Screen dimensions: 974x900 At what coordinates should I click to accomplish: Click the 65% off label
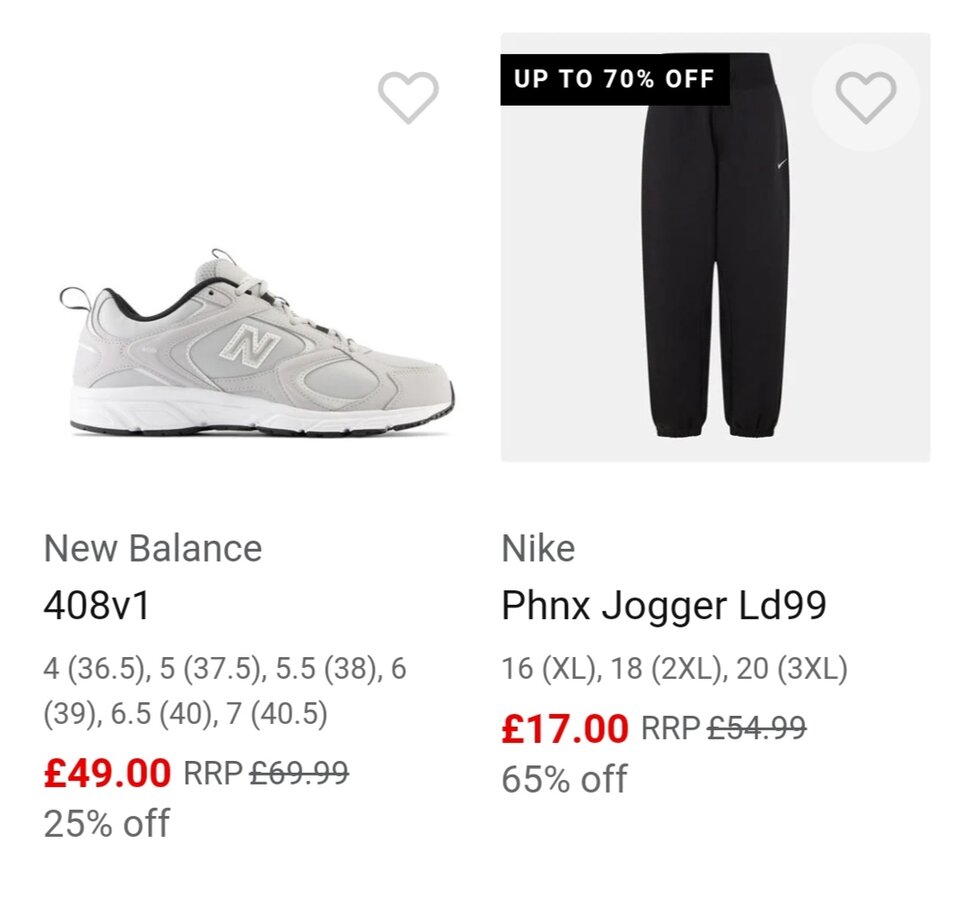[x=565, y=779]
